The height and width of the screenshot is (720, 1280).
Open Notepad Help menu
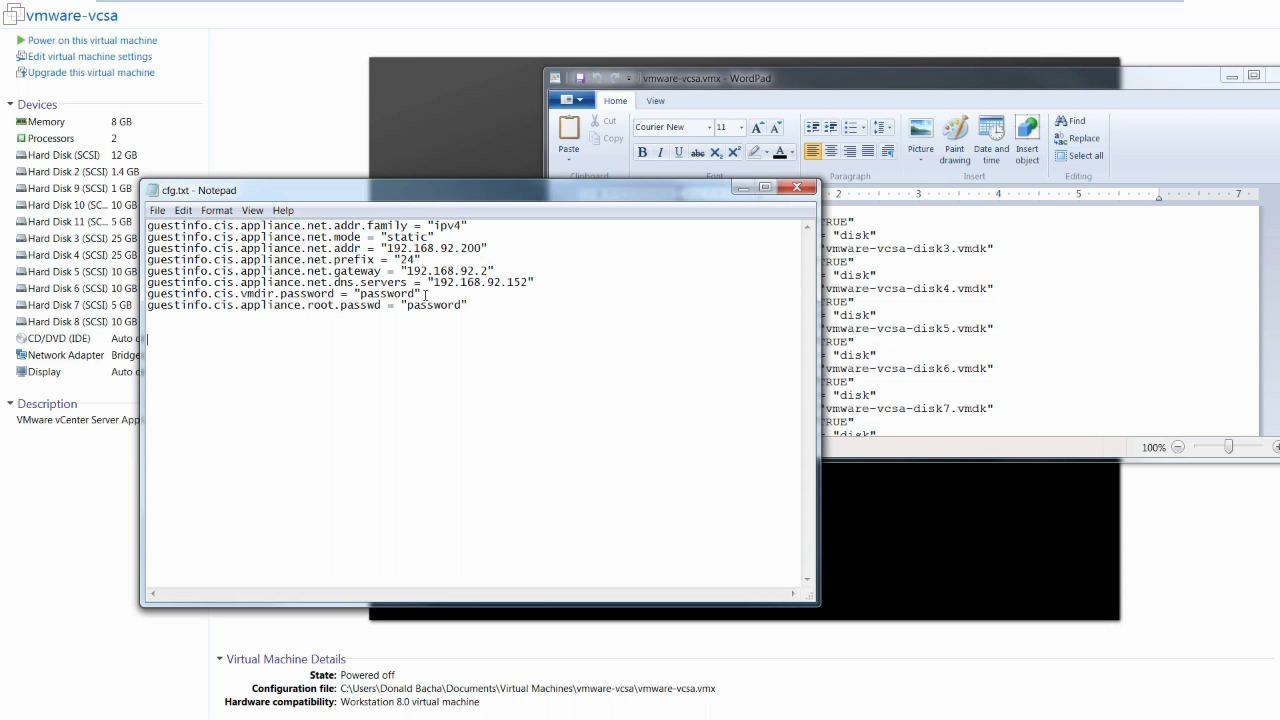pos(283,211)
